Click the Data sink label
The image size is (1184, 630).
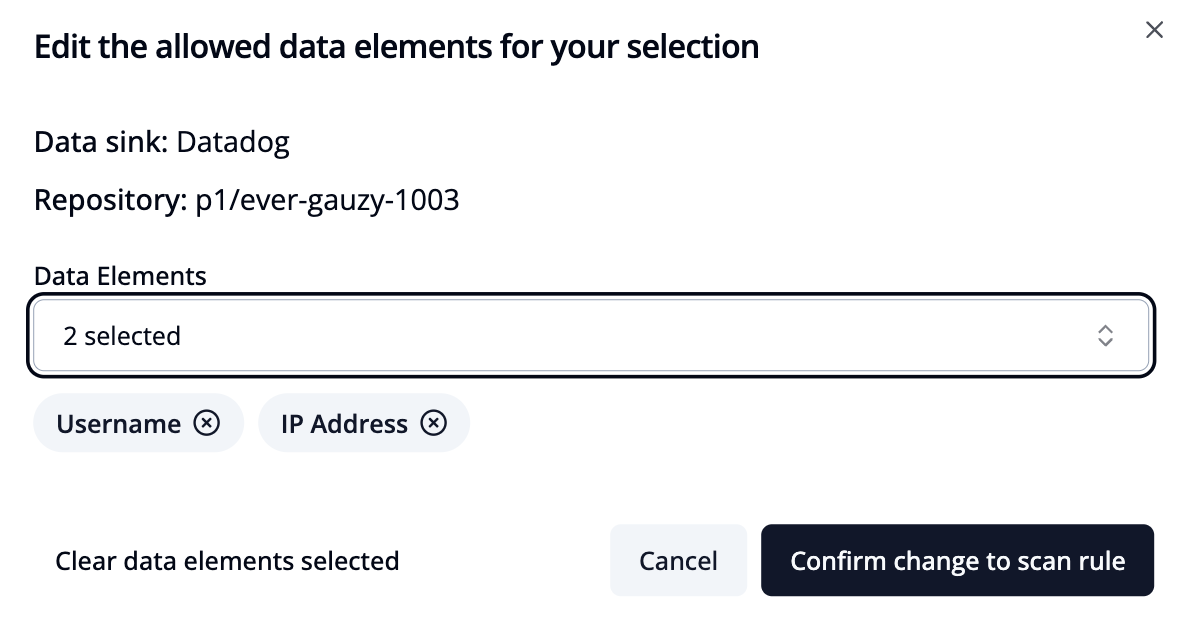(101, 142)
